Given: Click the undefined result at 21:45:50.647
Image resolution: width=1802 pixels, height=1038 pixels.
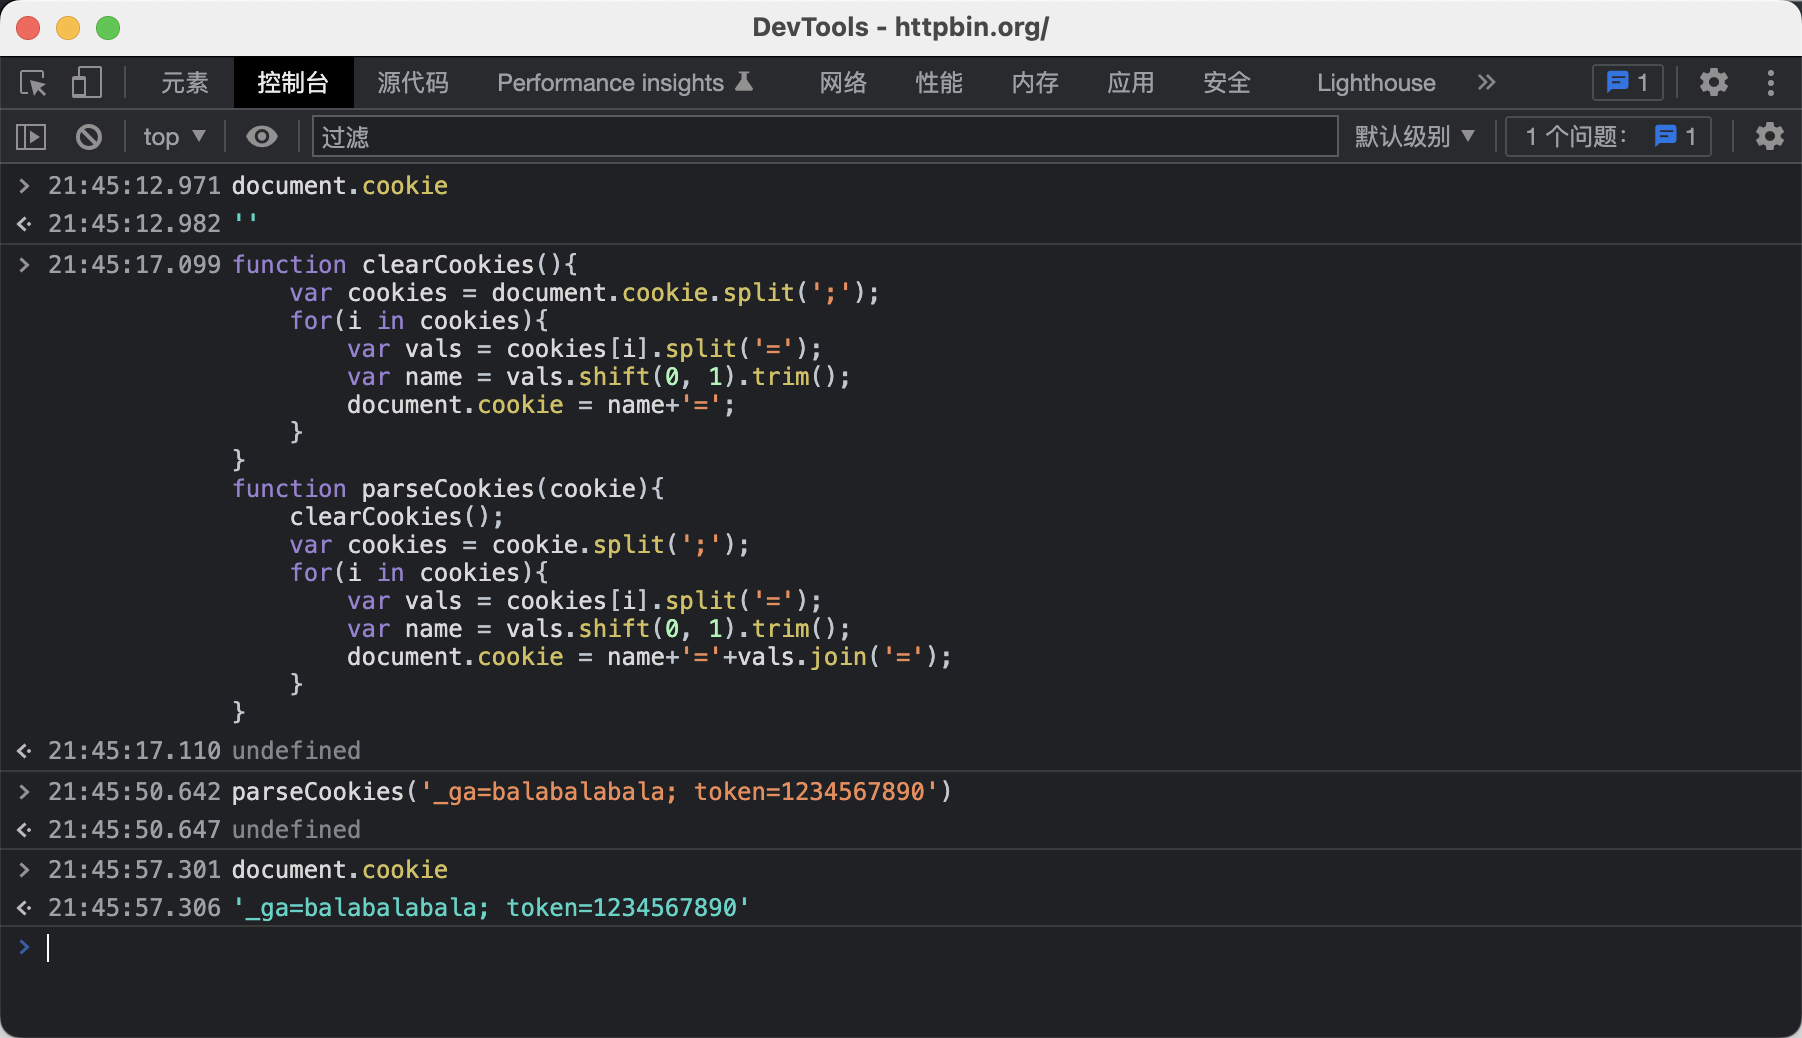Looking at the screenshot, I should click(x=297, y=830).
